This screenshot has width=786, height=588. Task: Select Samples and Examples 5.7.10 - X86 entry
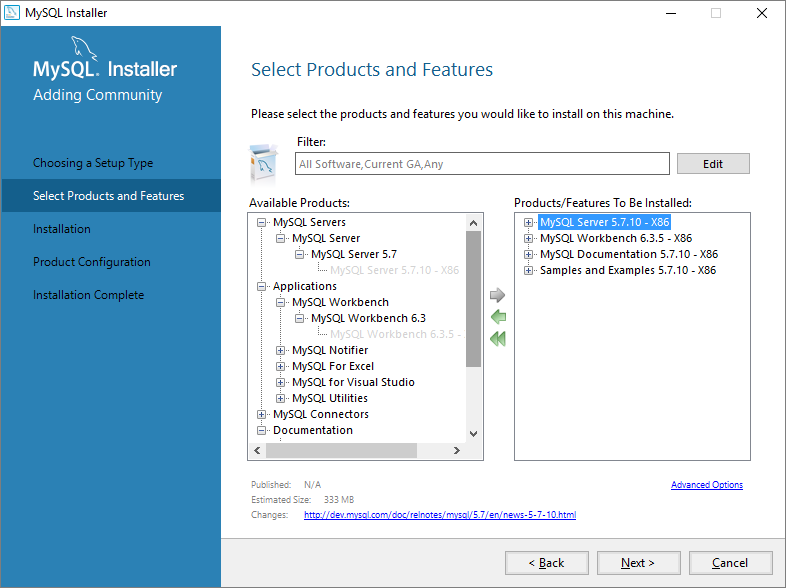click(x=628, y=270)
